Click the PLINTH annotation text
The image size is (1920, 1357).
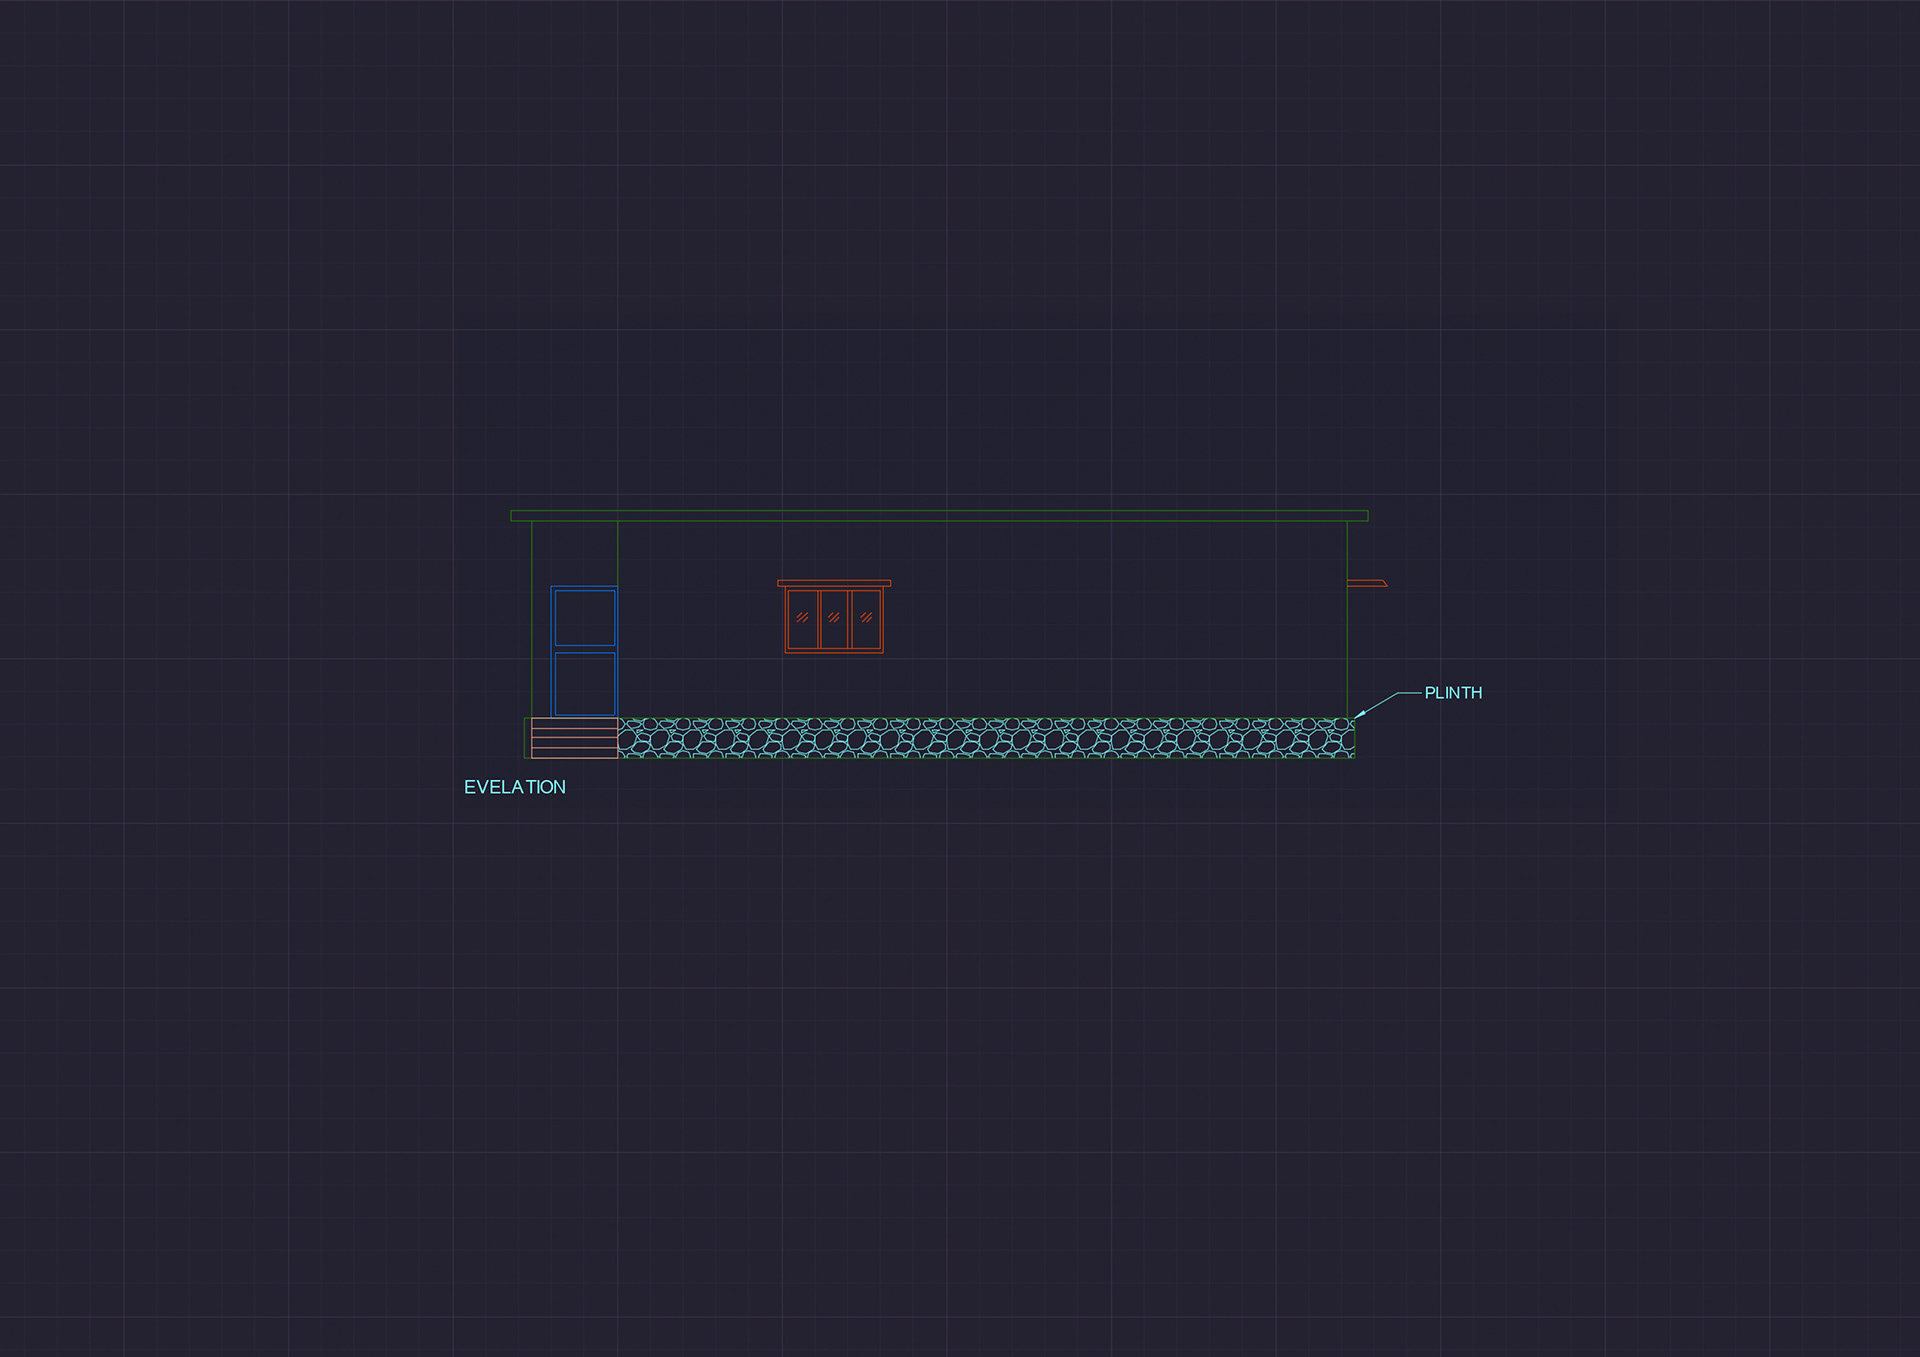[x=1452, y=693]
